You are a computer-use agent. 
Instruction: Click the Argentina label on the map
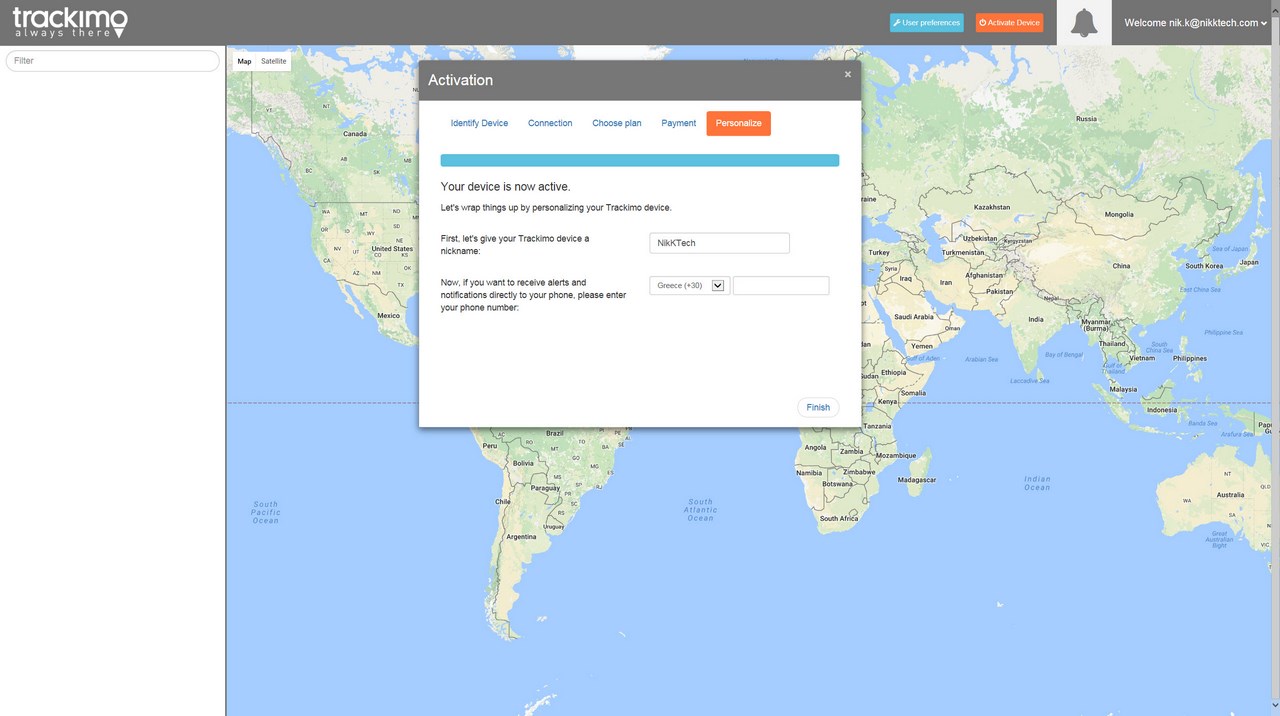point(521,537)
